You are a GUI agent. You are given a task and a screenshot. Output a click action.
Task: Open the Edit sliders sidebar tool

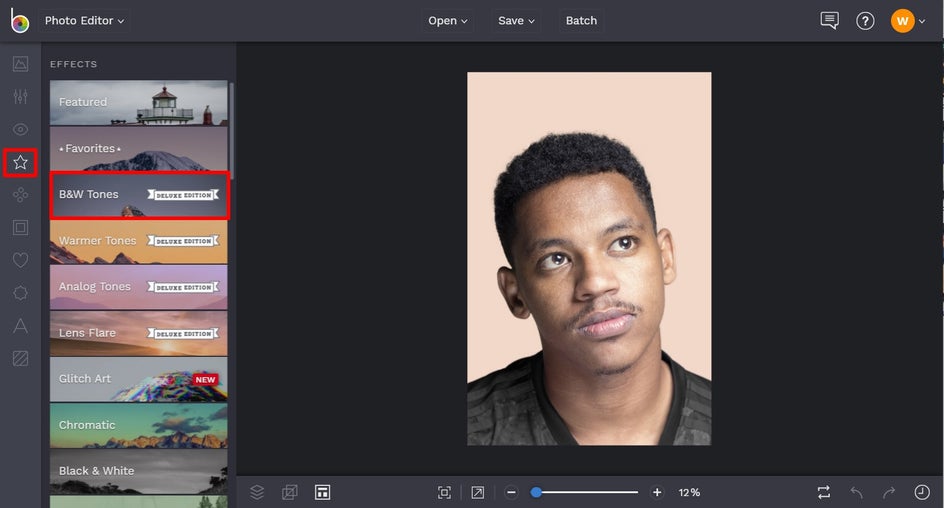click(x=20, y=96)
